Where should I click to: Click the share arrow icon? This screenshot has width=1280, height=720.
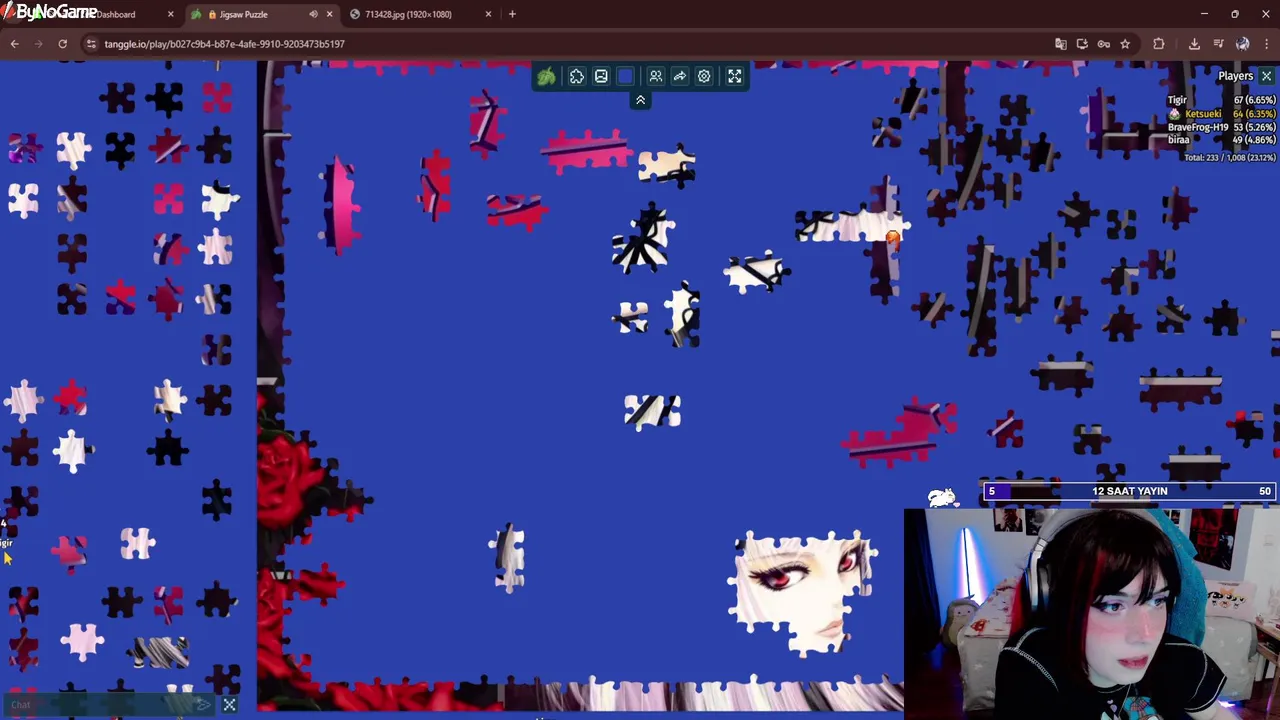680,77
